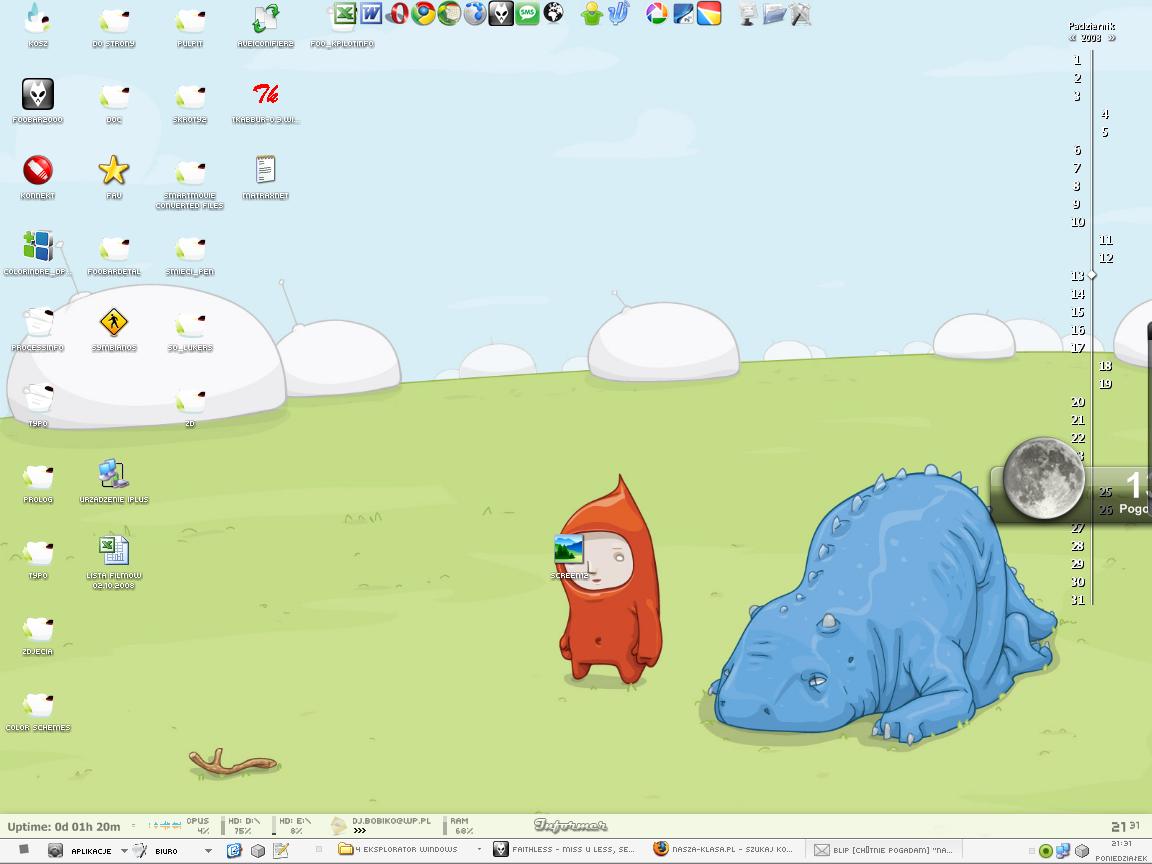Select the Fav star desktop icon

pos(114,177)
